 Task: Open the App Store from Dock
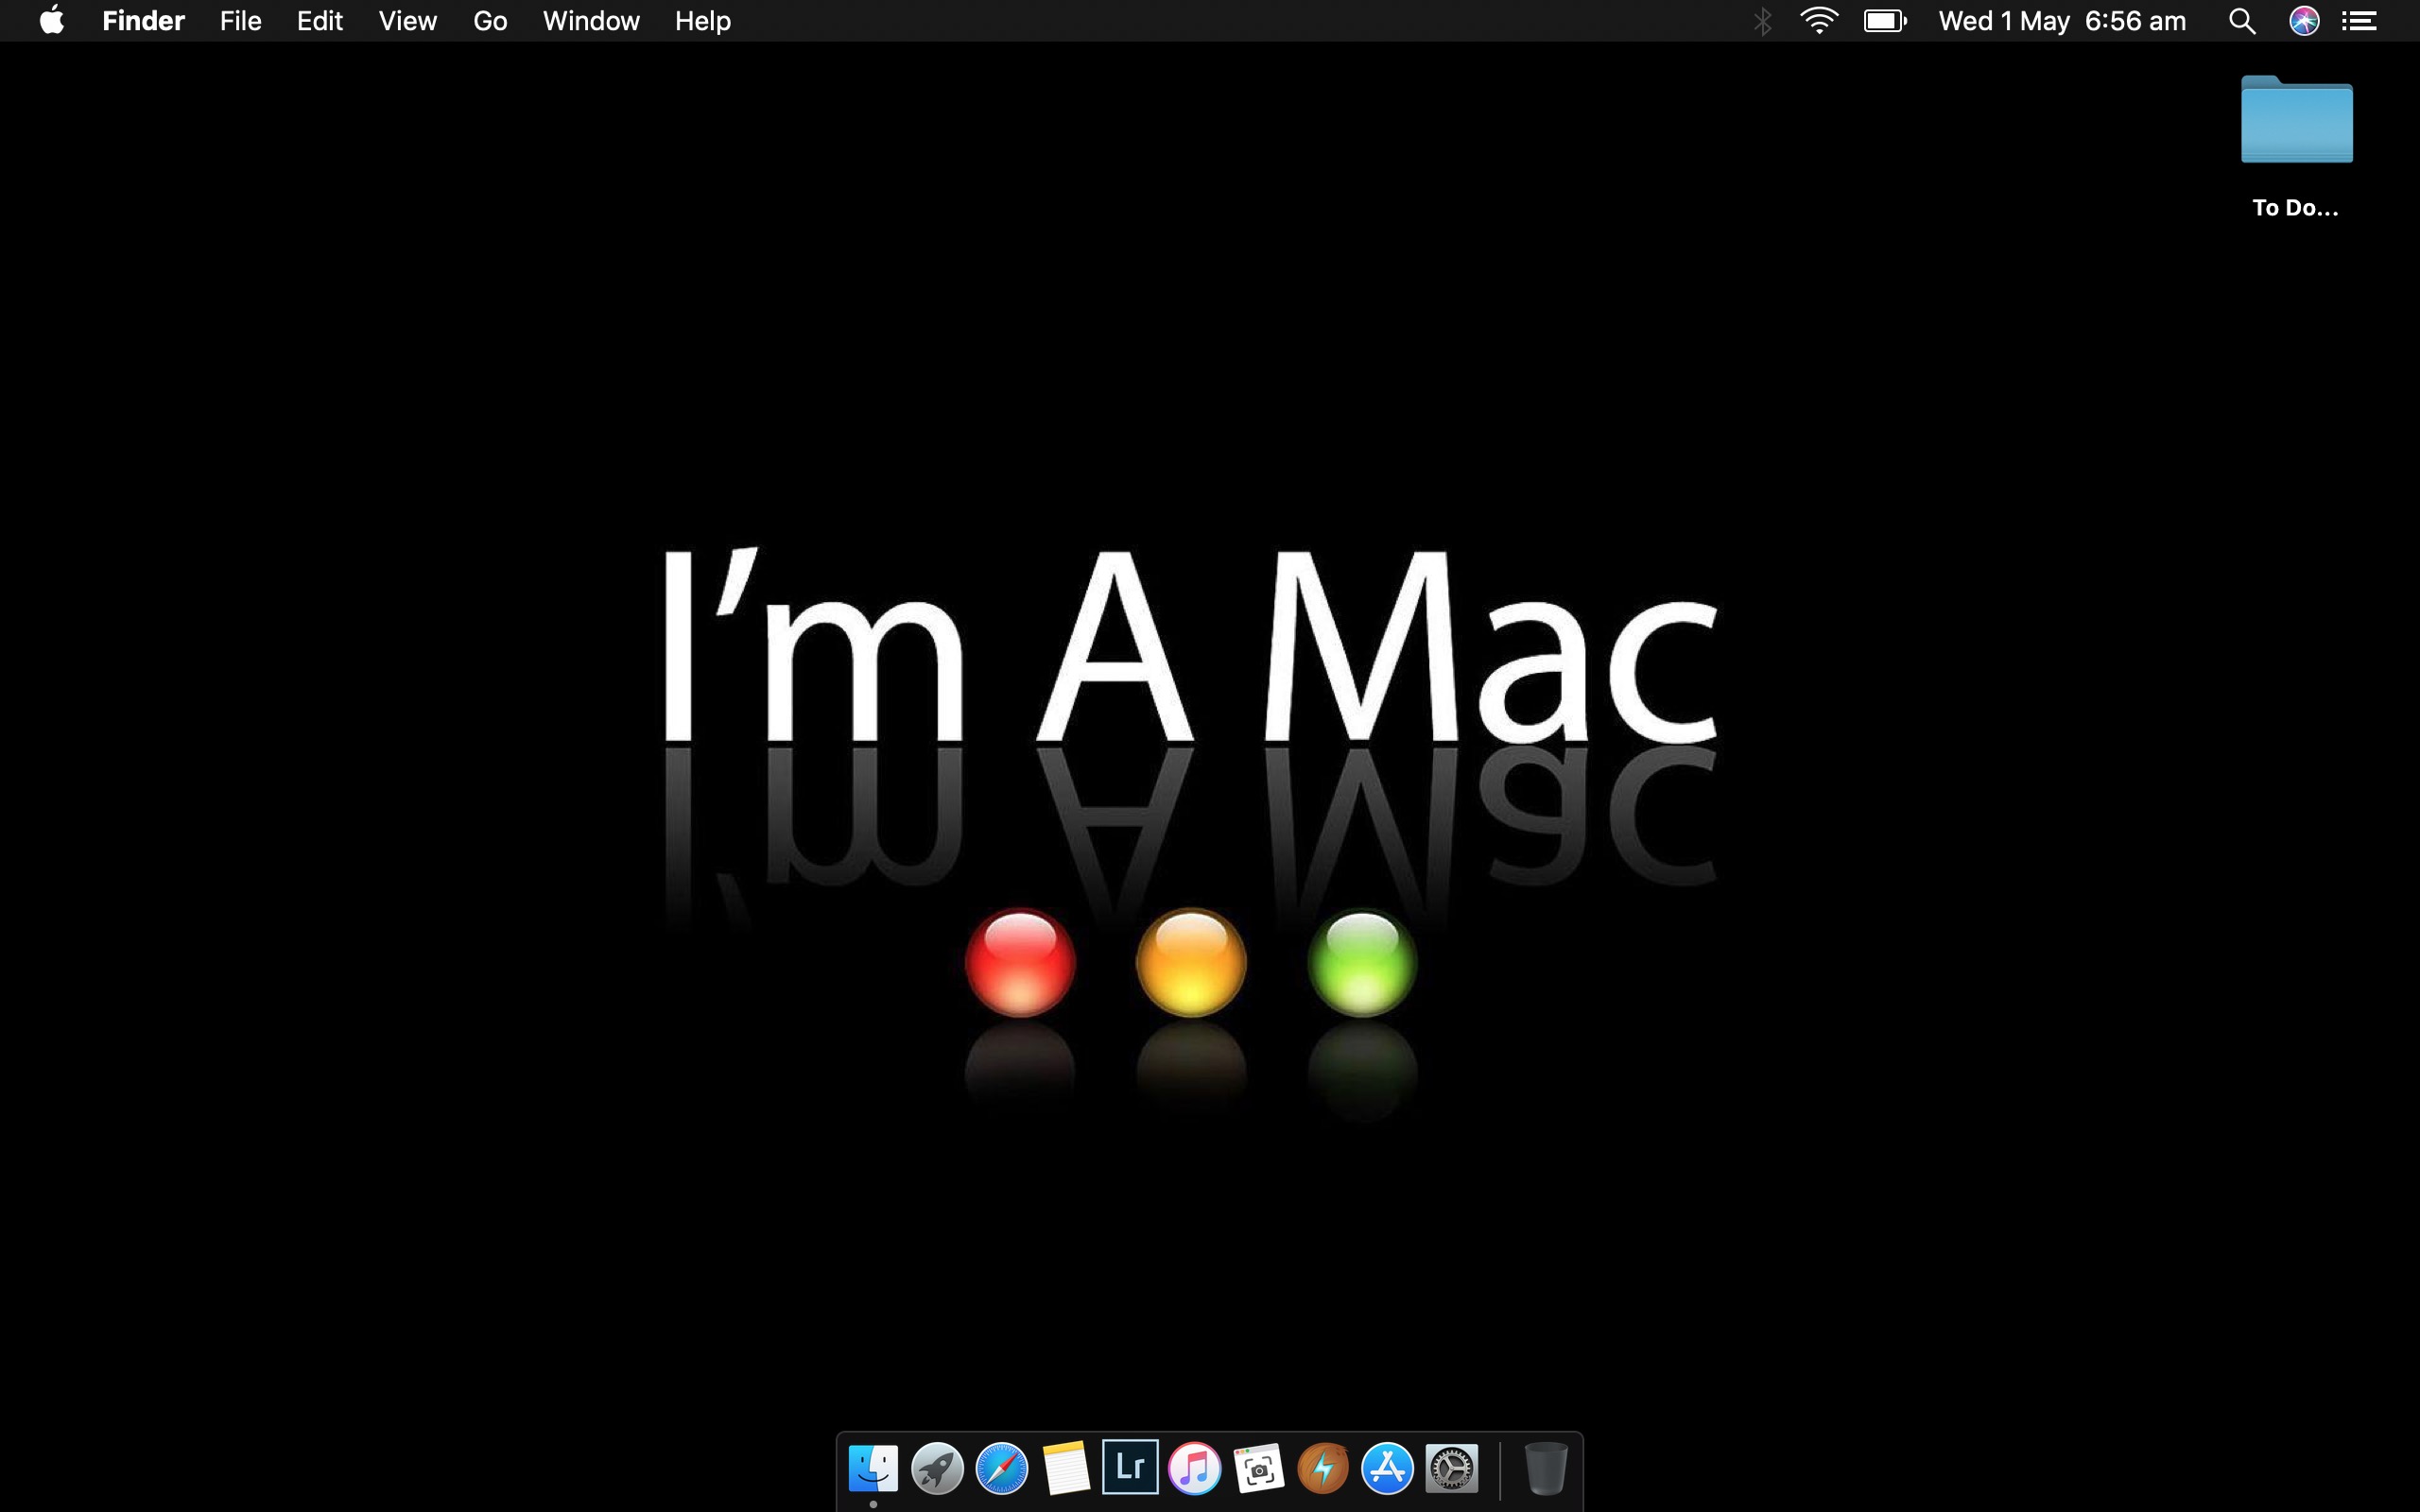click(x=1387, y=1468)
